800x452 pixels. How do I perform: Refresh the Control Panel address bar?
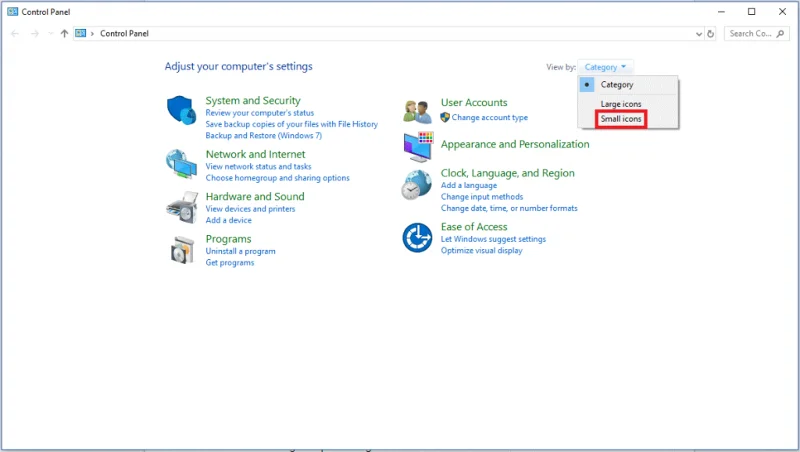pos(711,33)
